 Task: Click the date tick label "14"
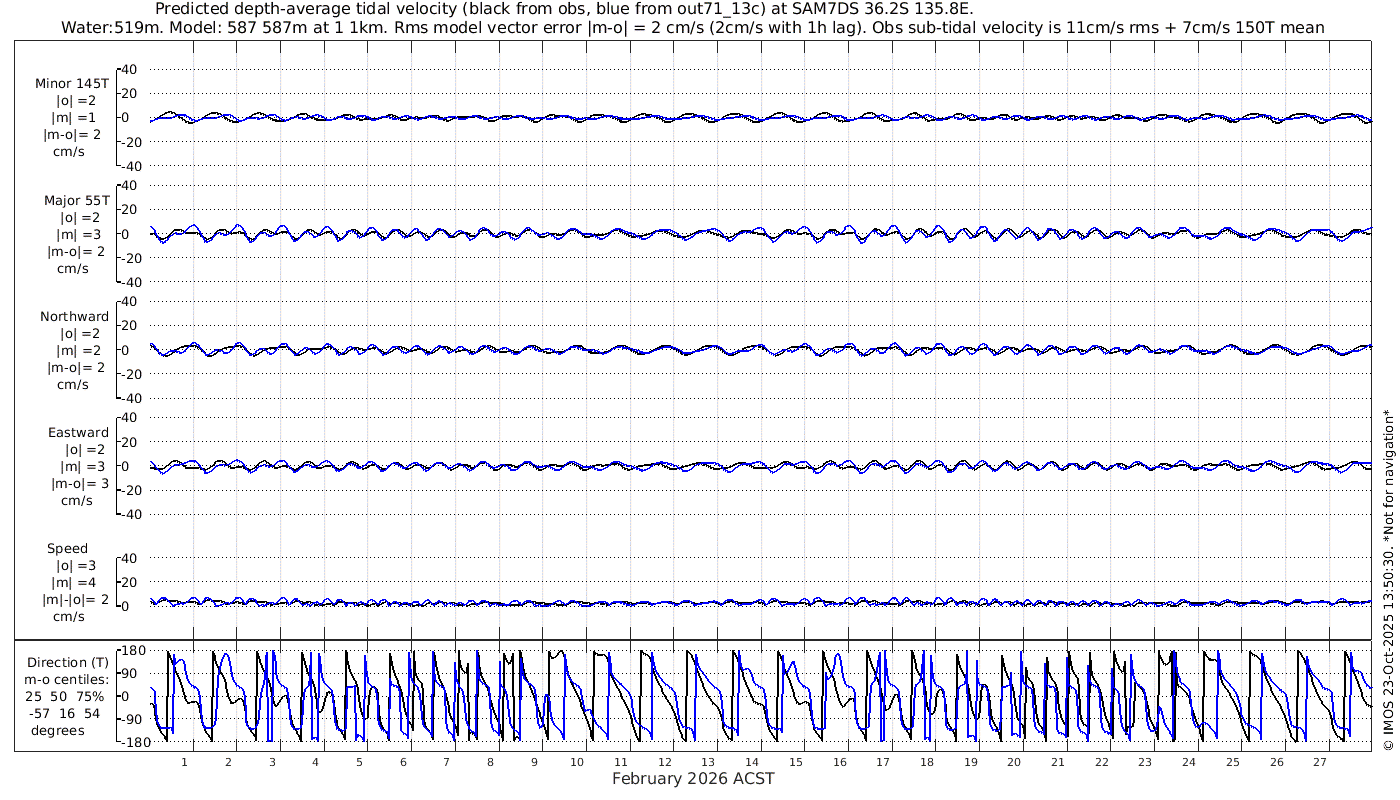coord(752,762)
